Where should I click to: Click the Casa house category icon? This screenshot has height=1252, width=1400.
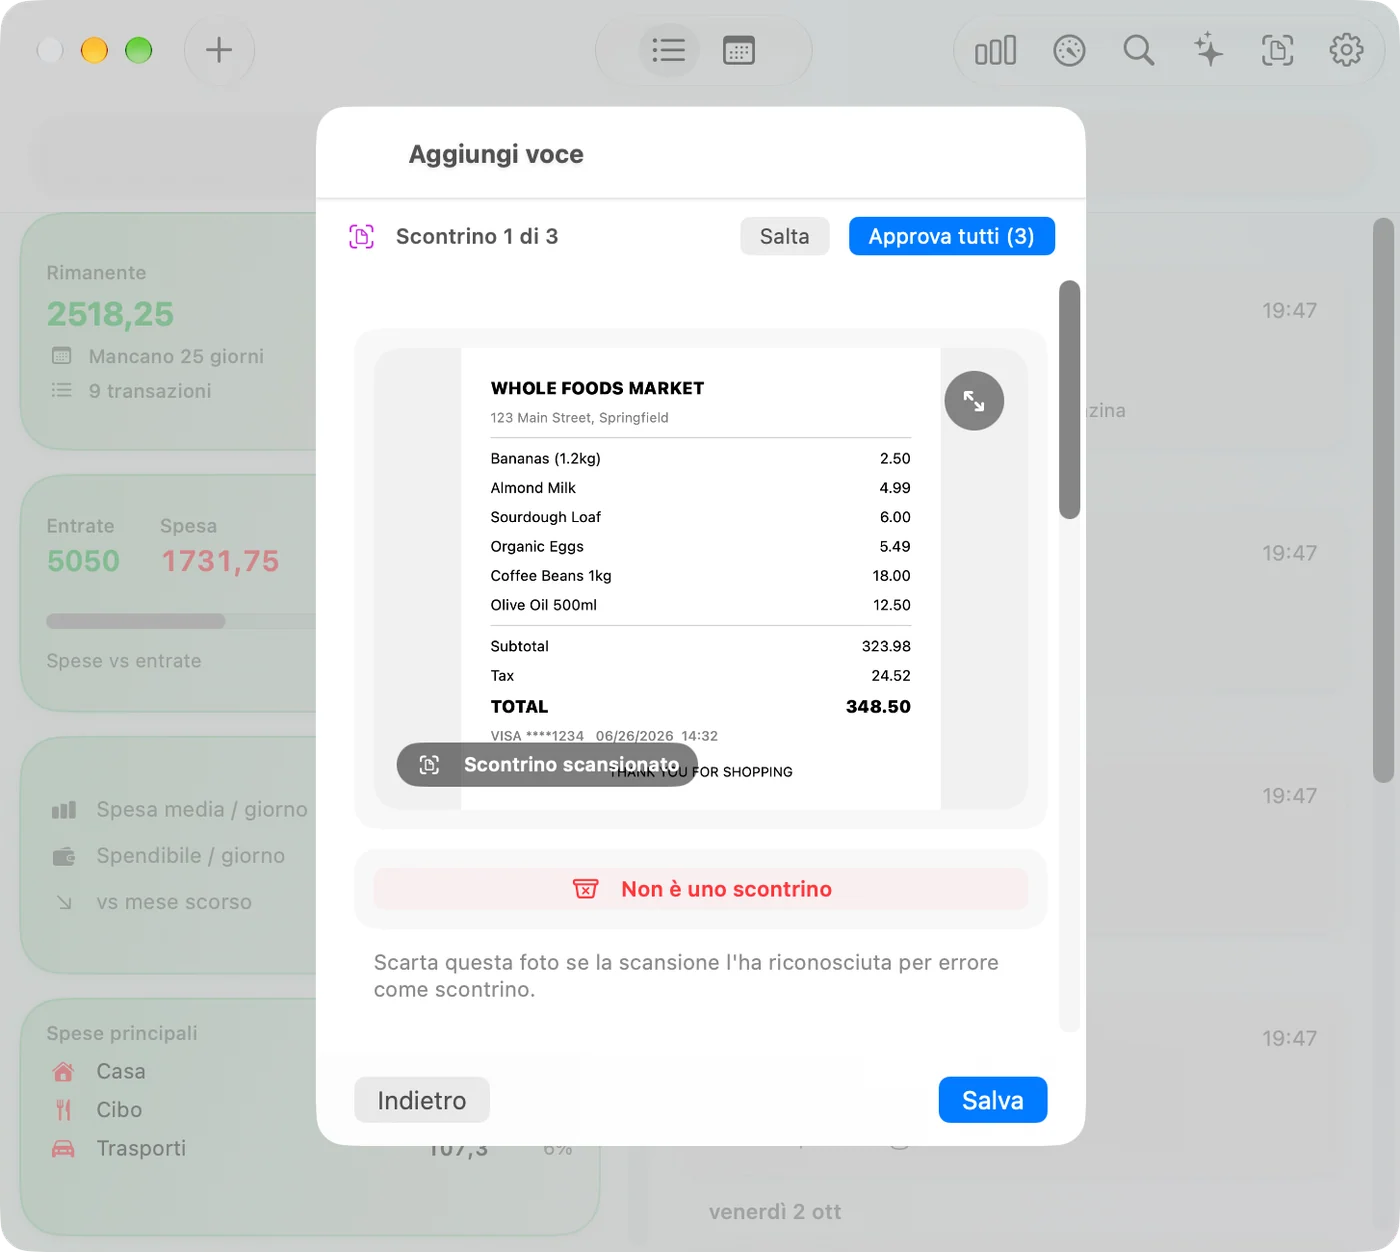tap(63, 1072)
